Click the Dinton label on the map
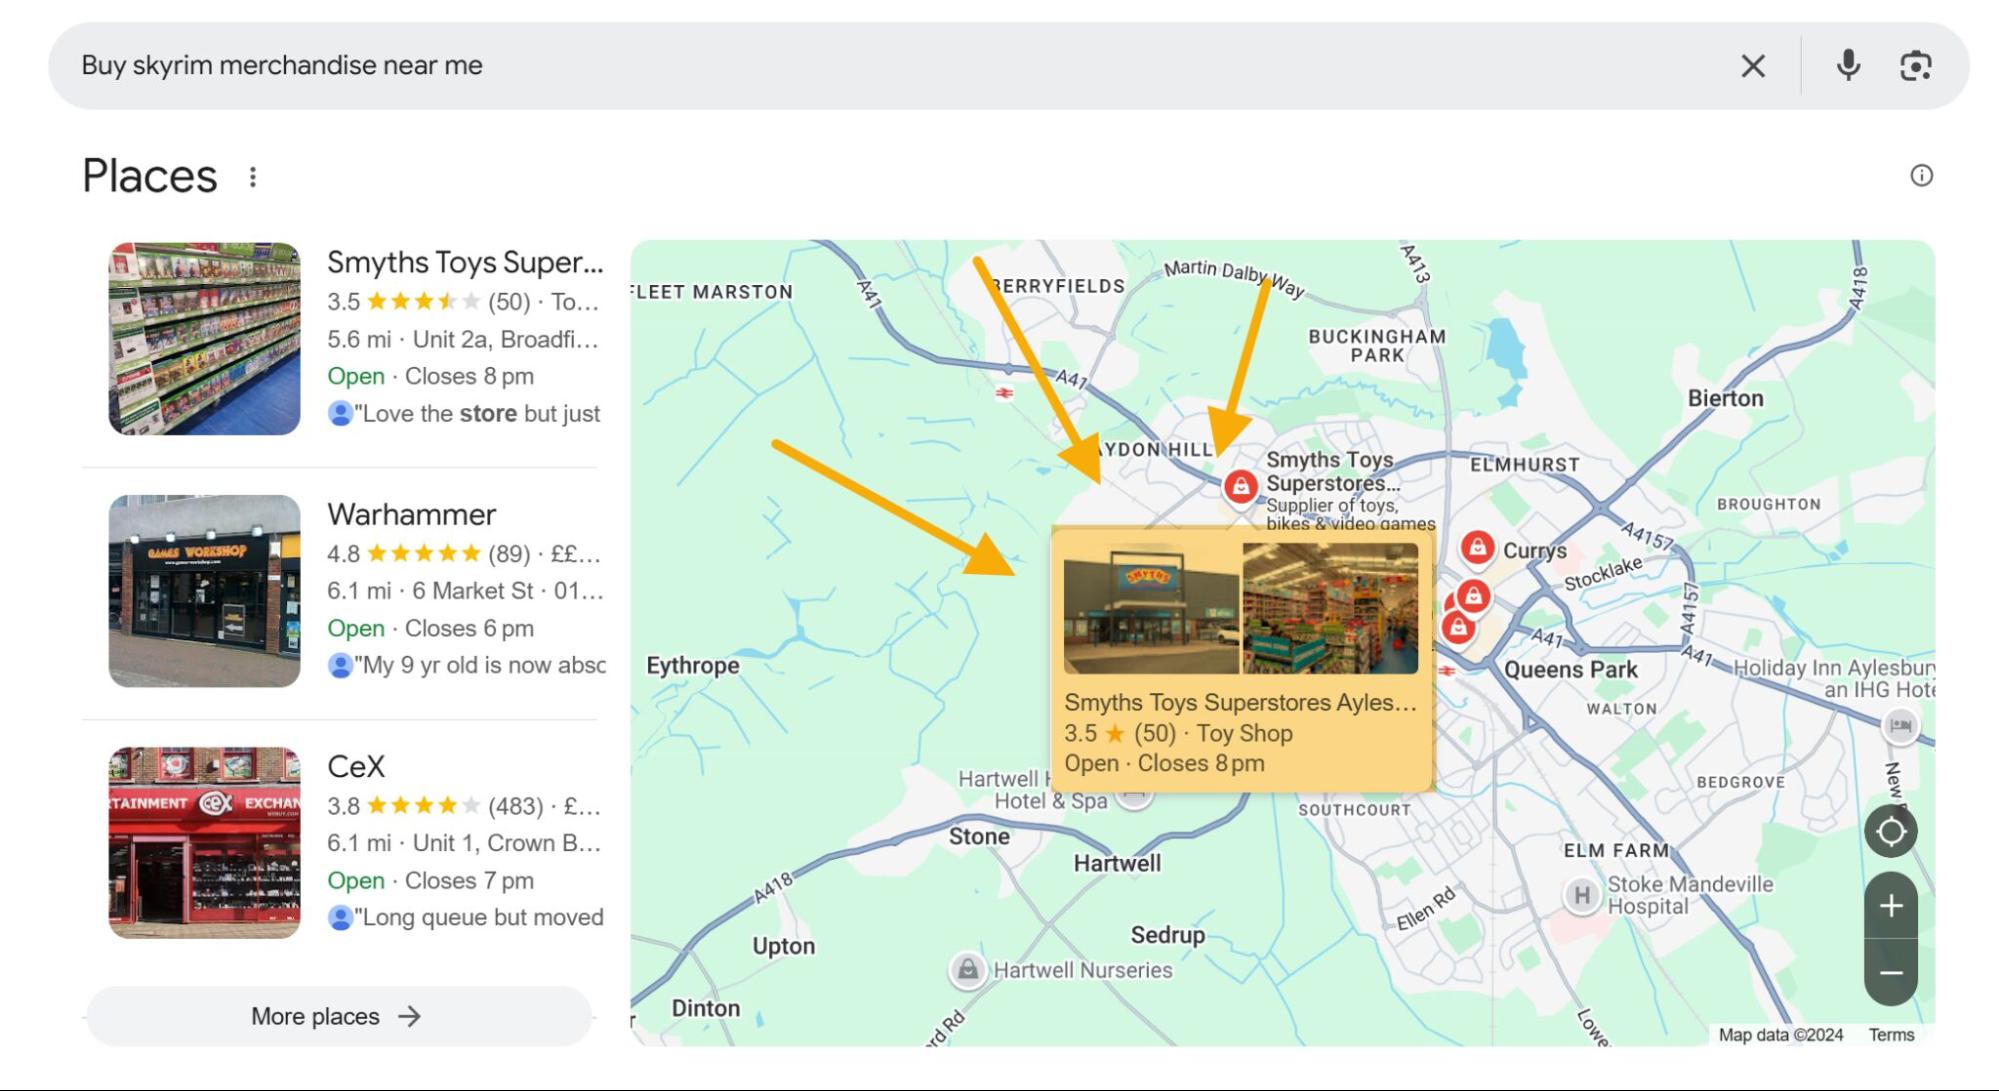 [x=705, y=1008]
